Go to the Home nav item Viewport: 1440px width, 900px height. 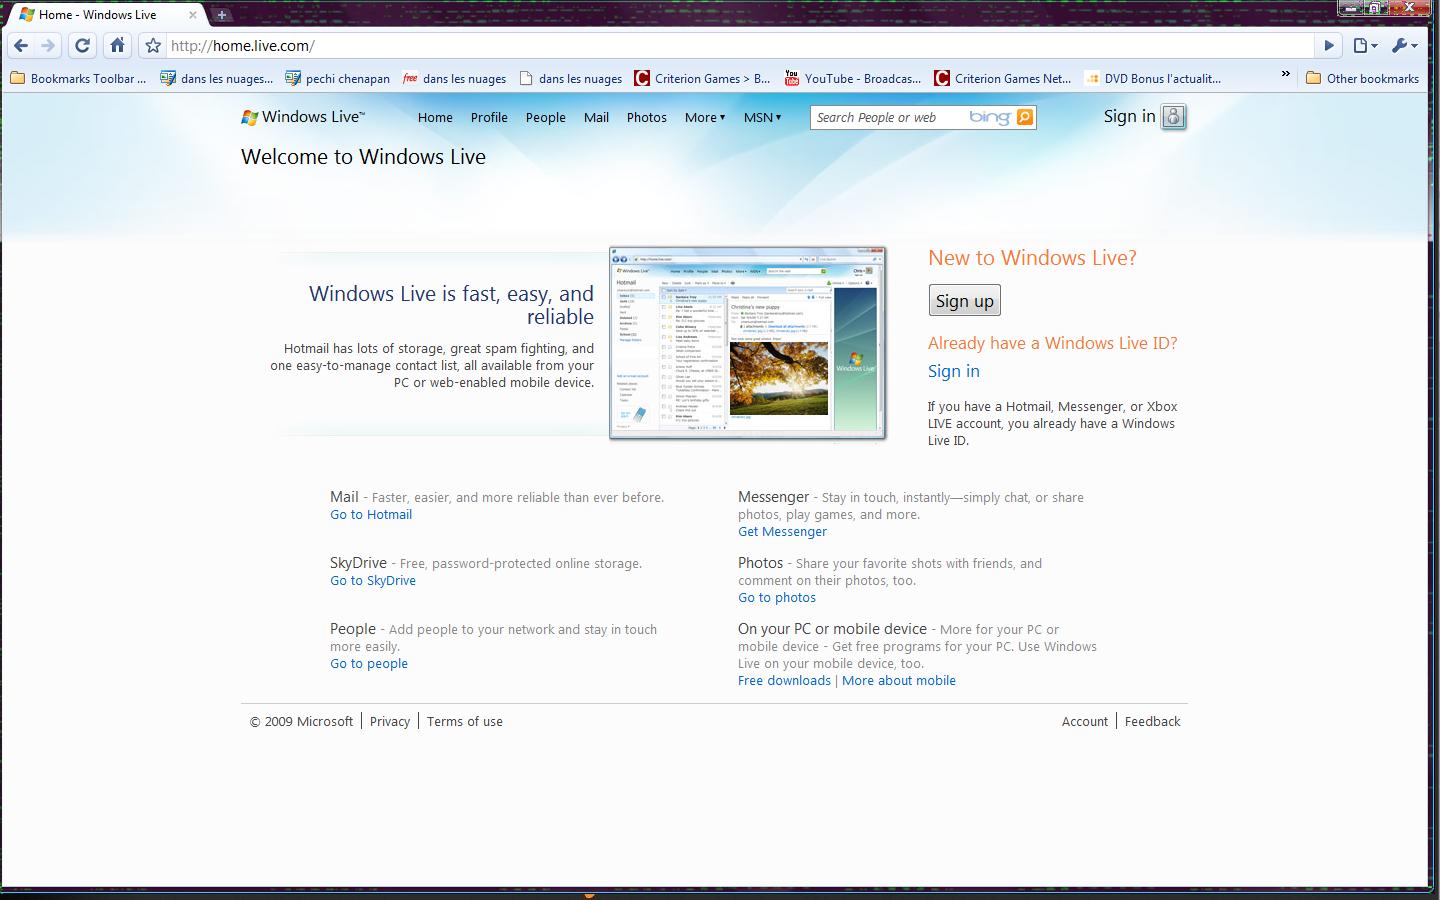tap(435, 117)
